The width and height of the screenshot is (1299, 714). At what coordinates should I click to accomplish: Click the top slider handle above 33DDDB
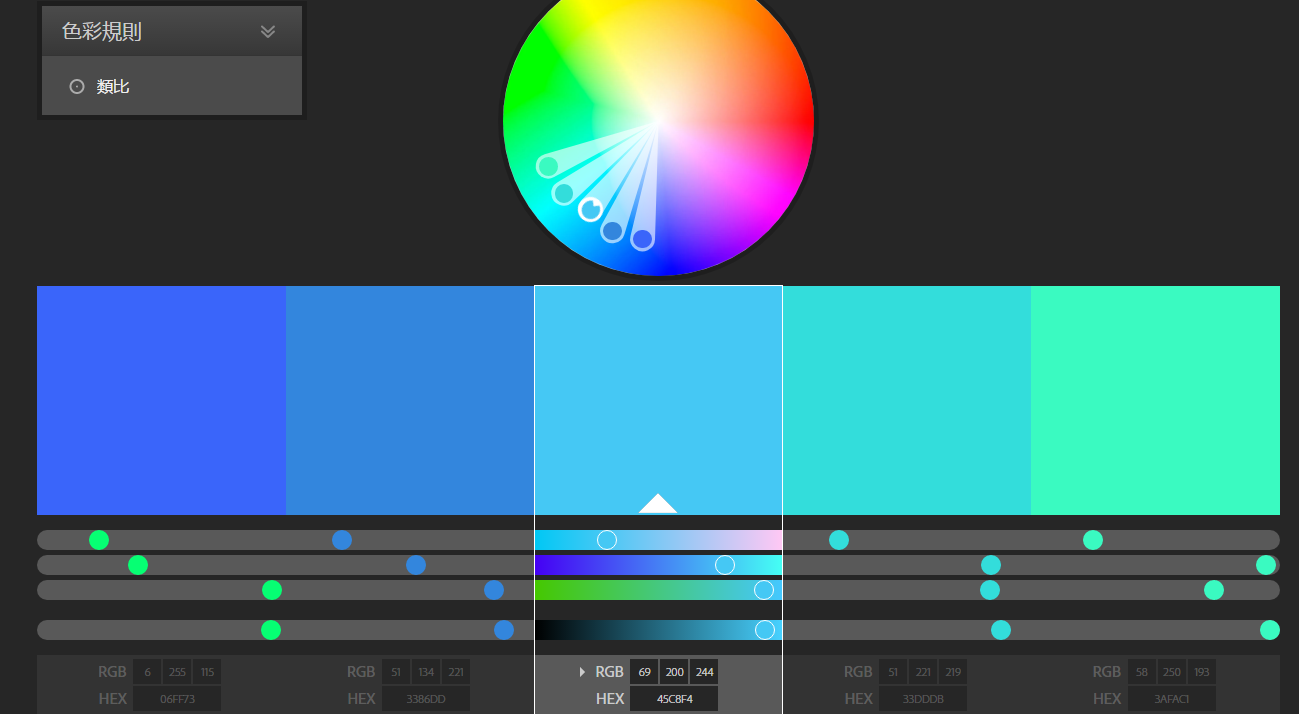pos(839,540)
